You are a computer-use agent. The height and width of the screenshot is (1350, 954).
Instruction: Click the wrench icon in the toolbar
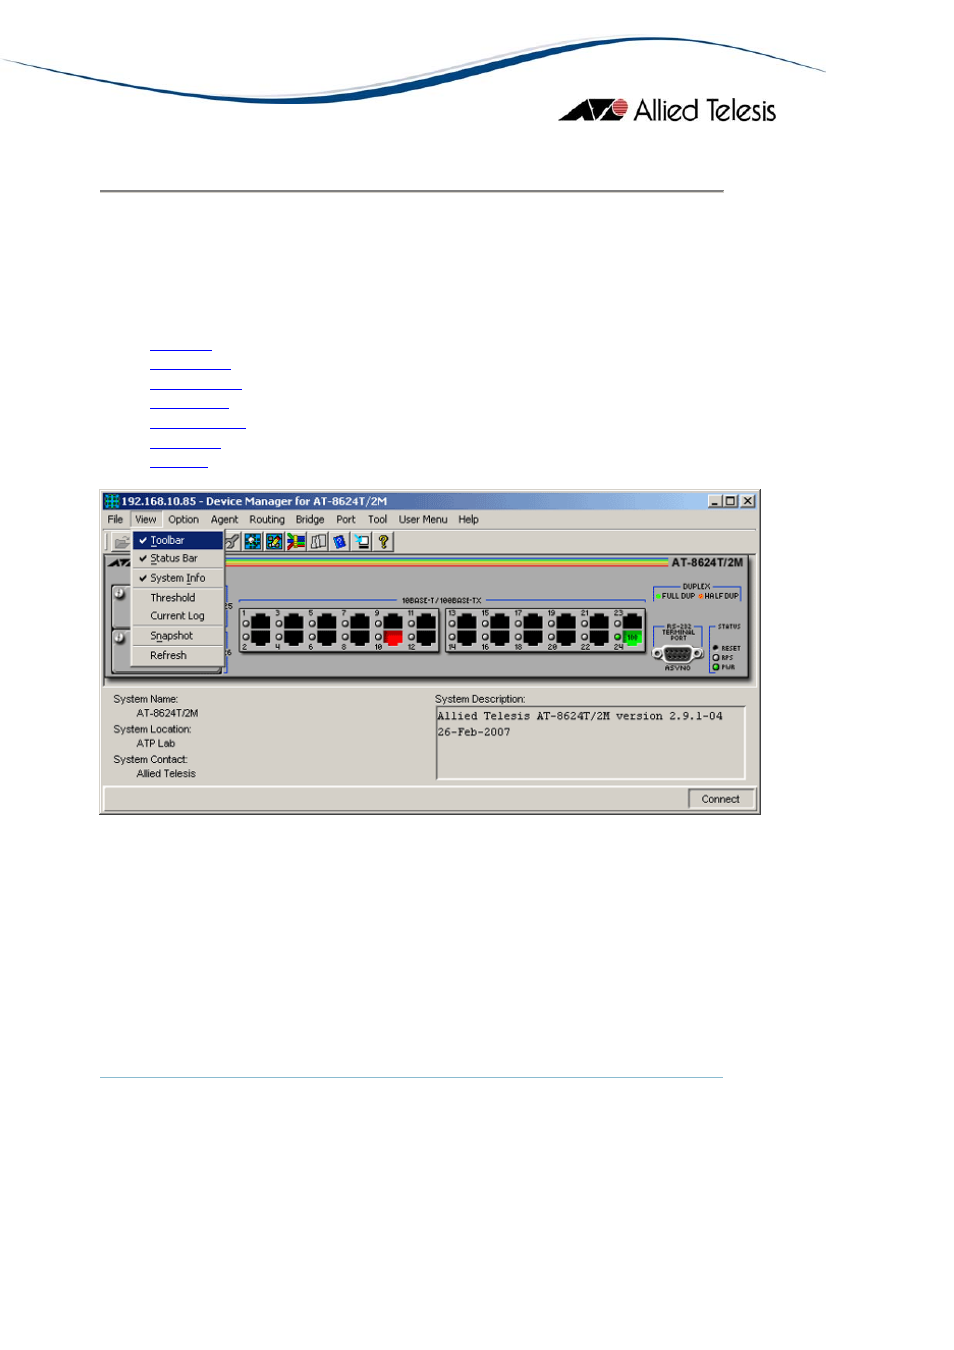click(x=232, y=541)
